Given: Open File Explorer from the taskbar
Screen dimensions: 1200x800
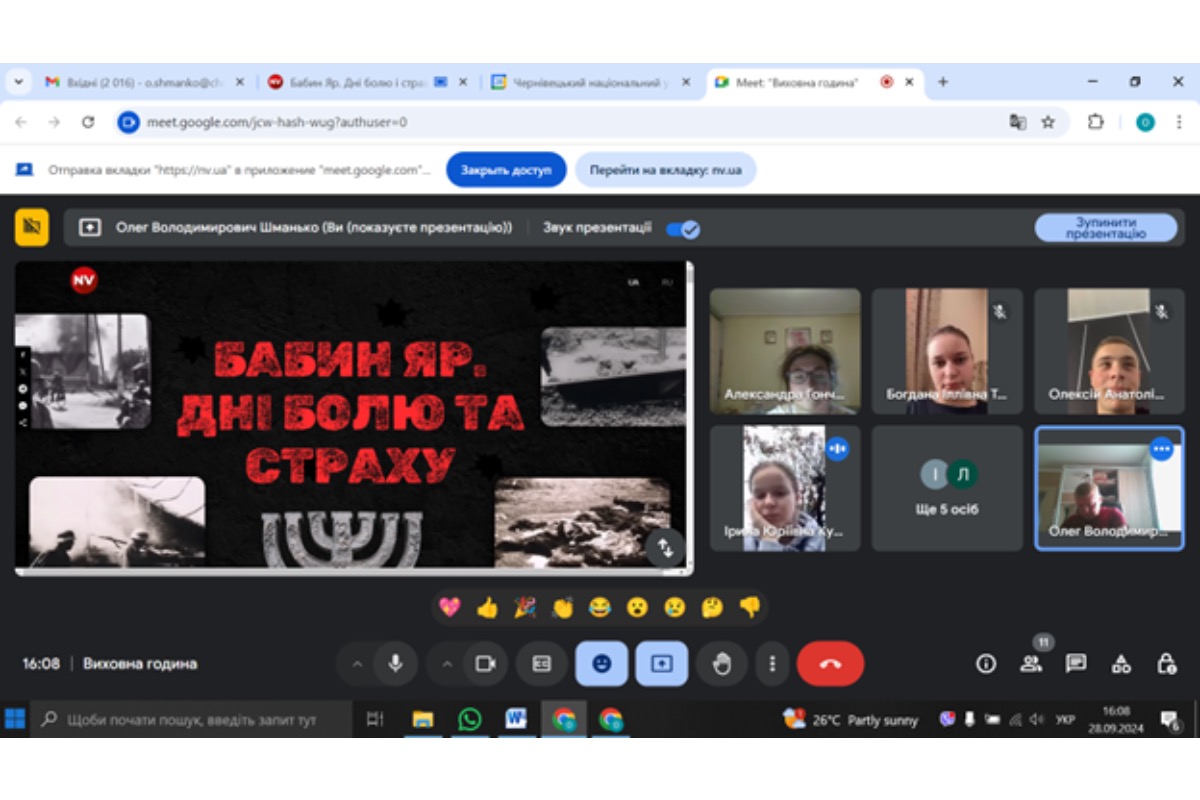Looking at the screenshot, I should (x=423, y=719).
